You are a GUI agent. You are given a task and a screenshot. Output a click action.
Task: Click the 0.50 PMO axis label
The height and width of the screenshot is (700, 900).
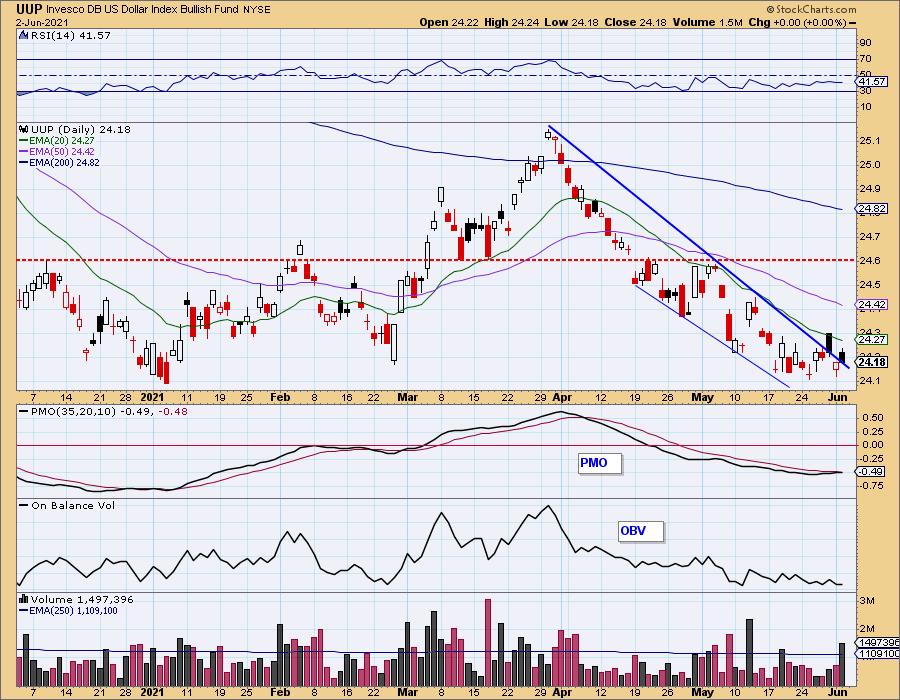coord(872,418)
